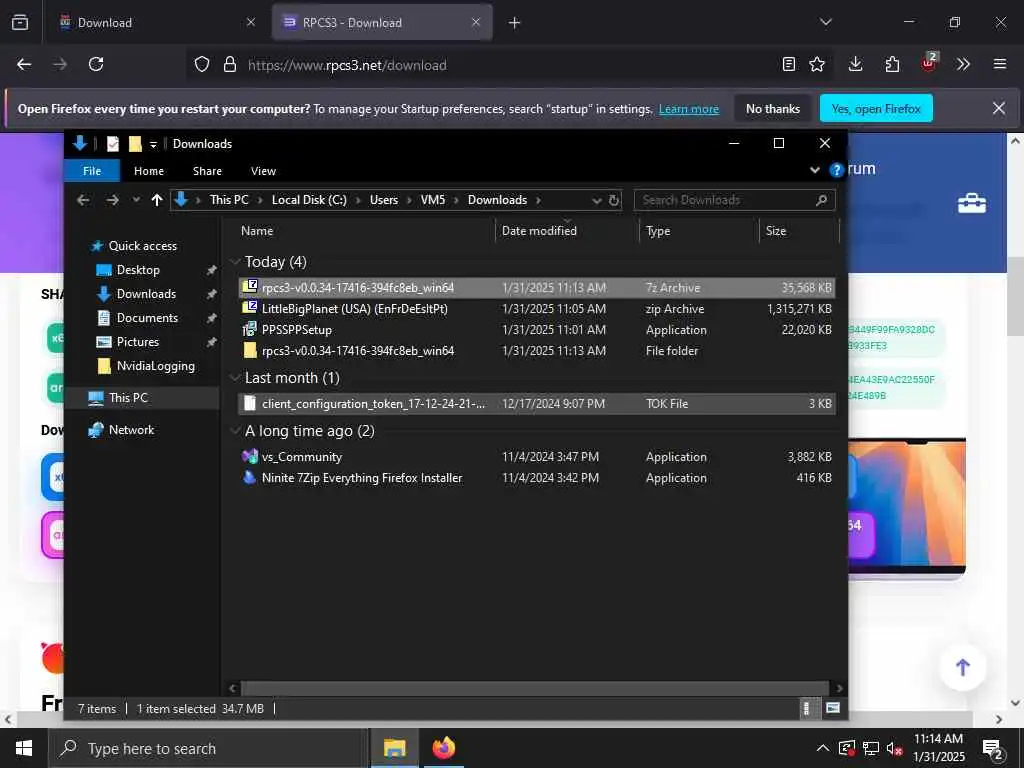Dismiss the Firefox startup notification bar
The image size is (1024, 768).
point(999,108)
